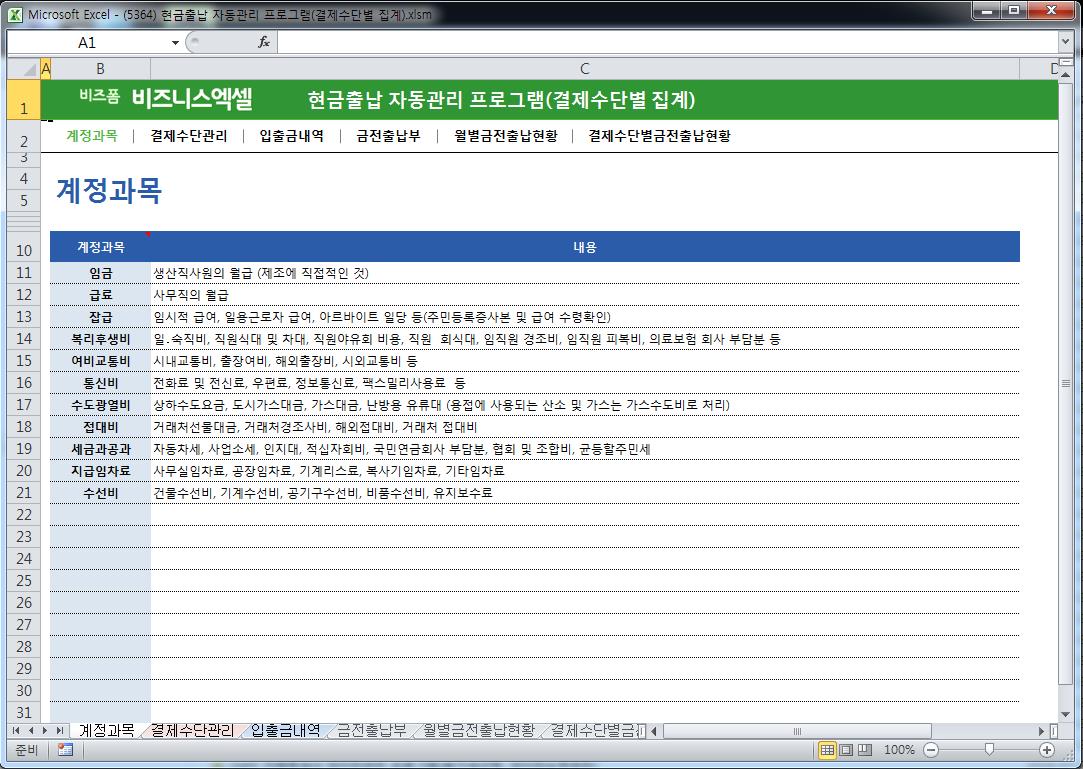Select the 수도광열비 account cell

point(101,405)
